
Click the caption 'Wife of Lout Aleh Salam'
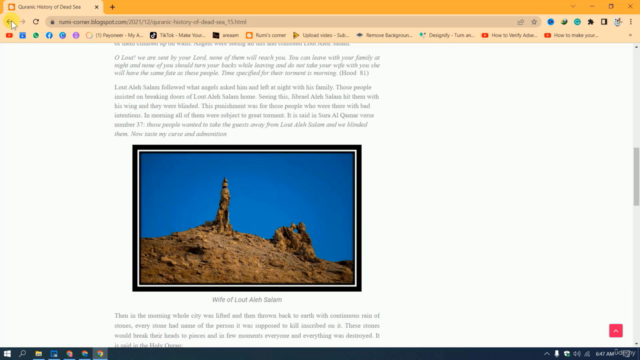247,300
